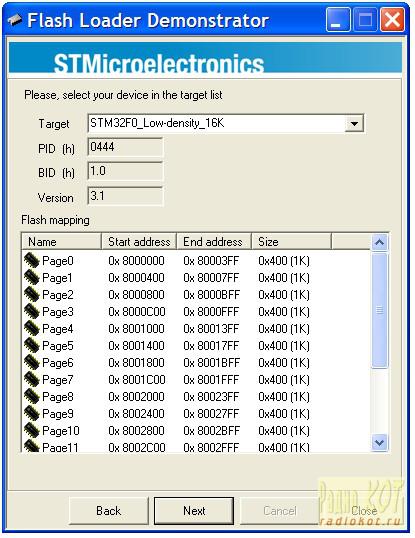Sort by the Size column header
Image resolution: width=415 pixels, height=538 pixels.
click(292, 241)
